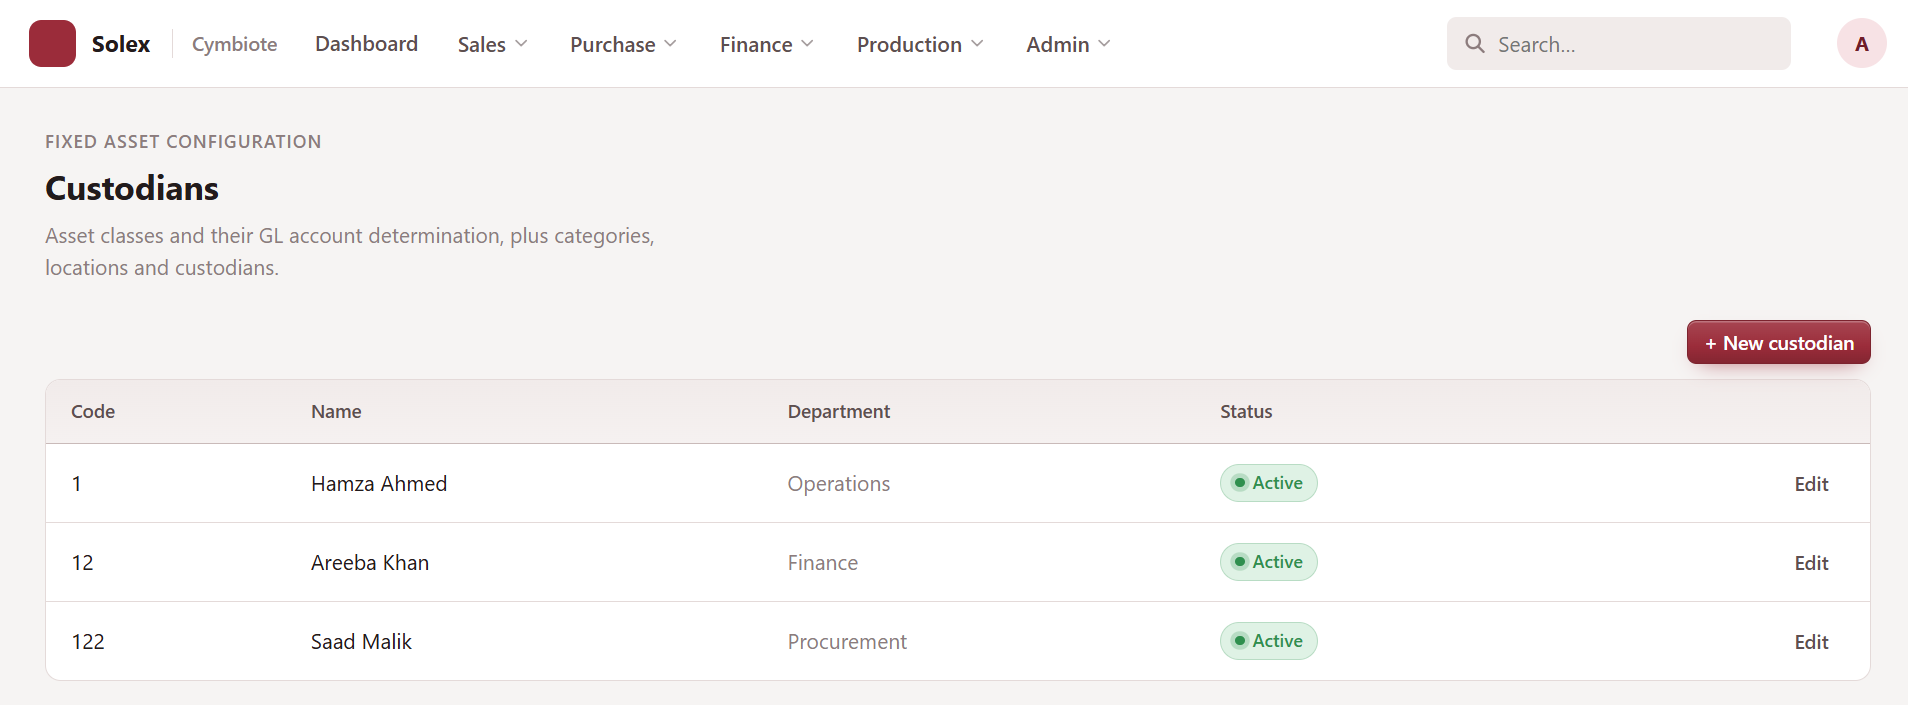
Task: Click the Procurement department cell
Action: pyautogui.click(x=847, y=642)
